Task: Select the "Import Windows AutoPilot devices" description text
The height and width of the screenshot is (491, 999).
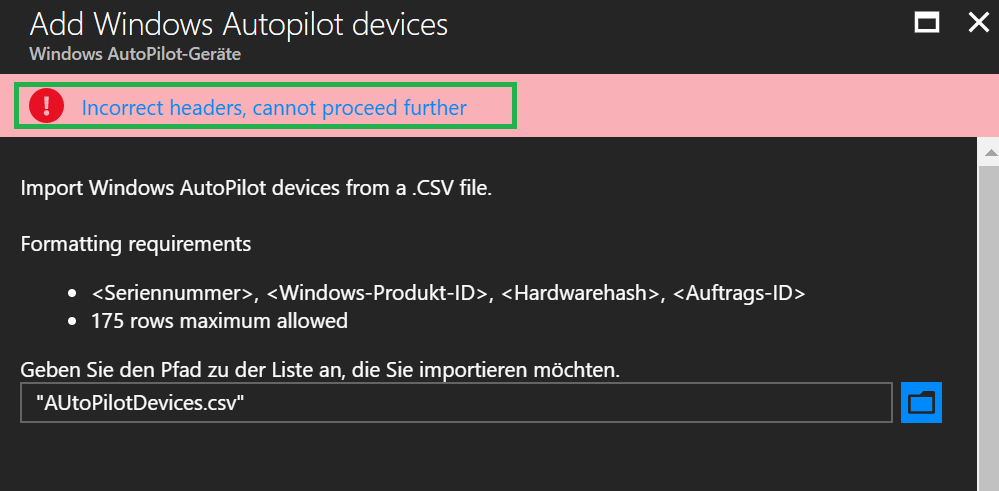Action: click(x=257, y=187)
